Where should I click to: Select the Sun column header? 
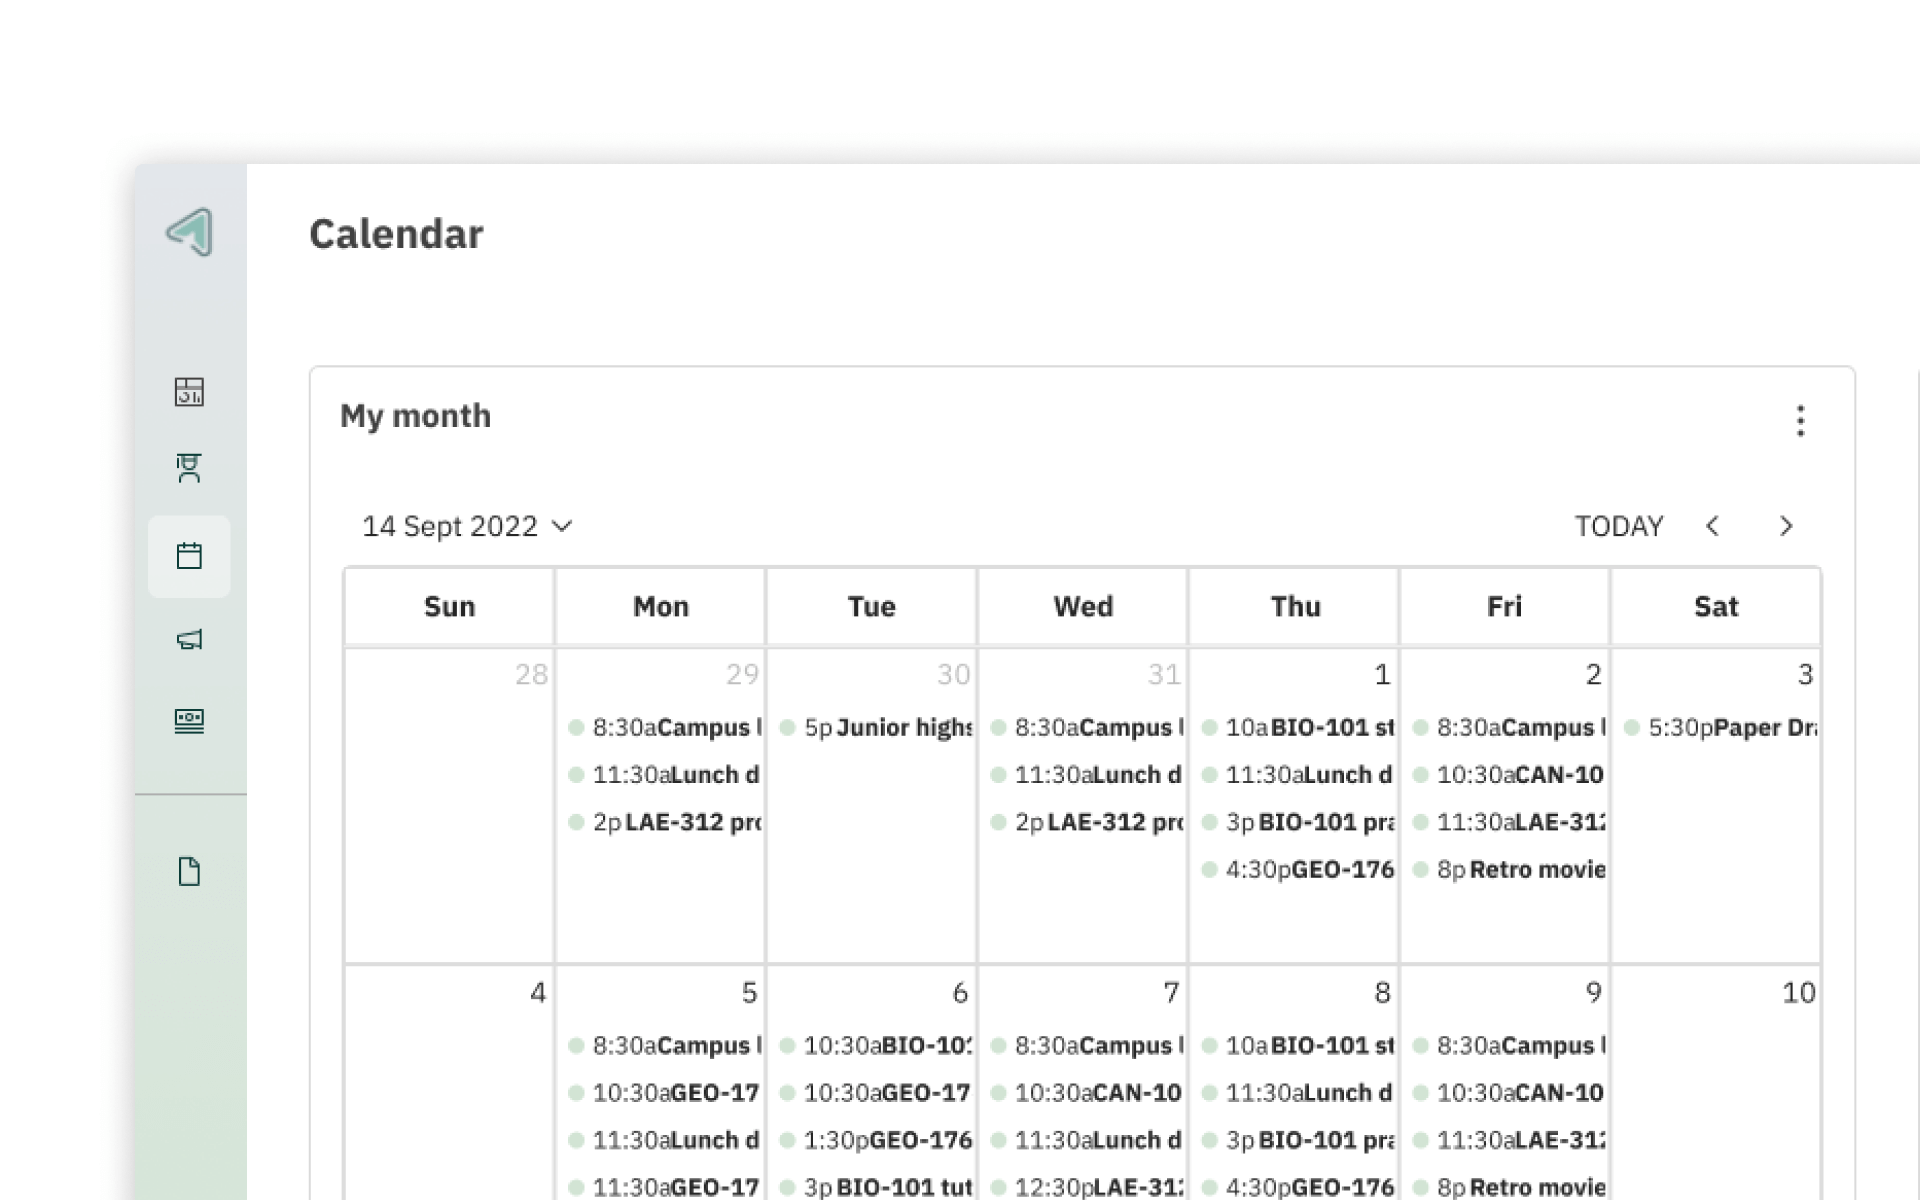(x=449, y=606)
